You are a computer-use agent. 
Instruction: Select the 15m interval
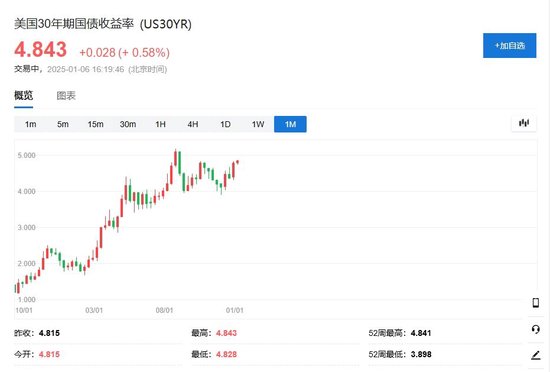tap(95, 124)
